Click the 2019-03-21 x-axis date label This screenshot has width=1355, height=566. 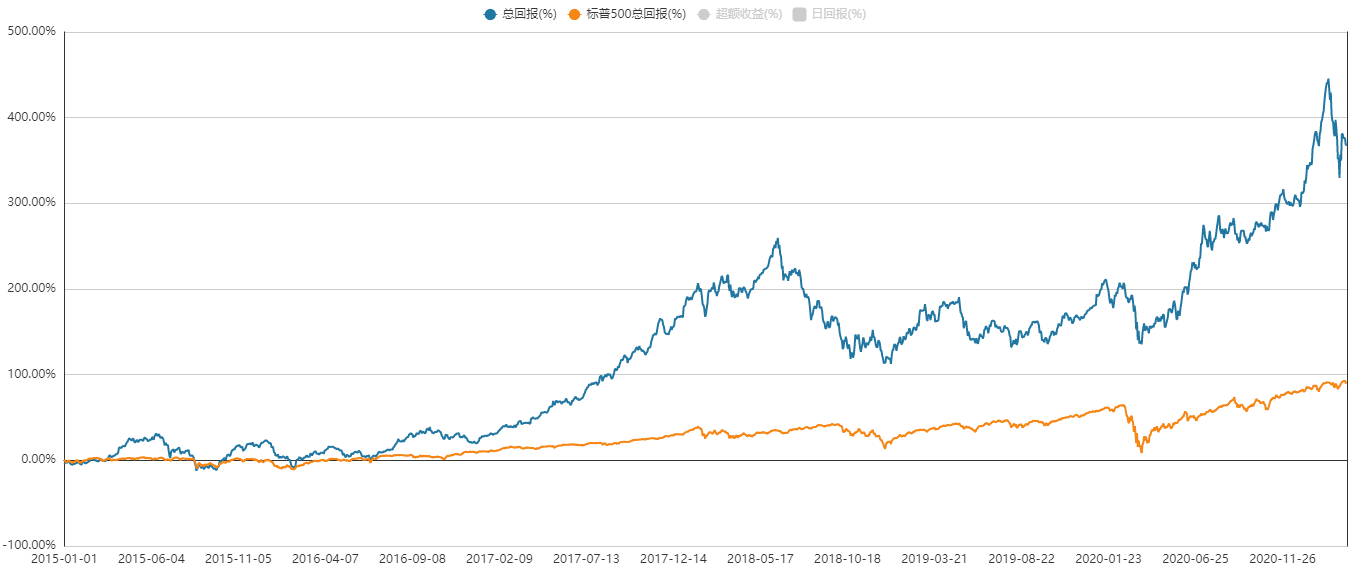tap(934, 557)
